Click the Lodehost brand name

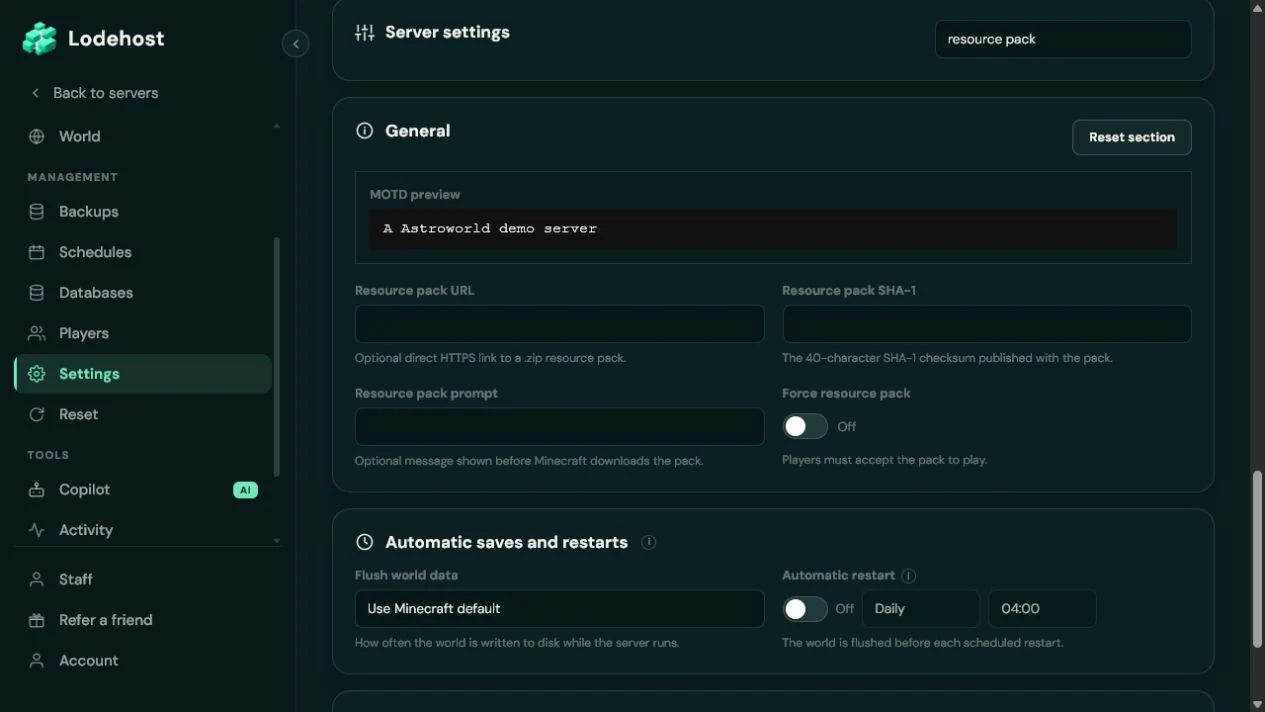coord(116,39)
